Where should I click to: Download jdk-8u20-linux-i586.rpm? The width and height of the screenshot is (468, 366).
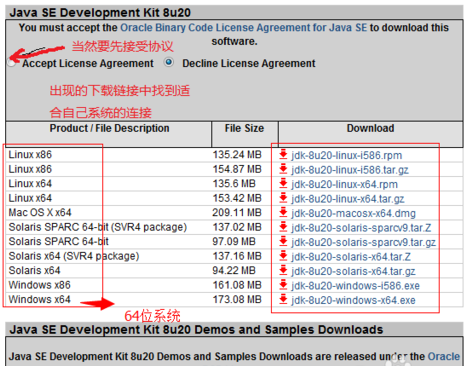coord(347,155)
